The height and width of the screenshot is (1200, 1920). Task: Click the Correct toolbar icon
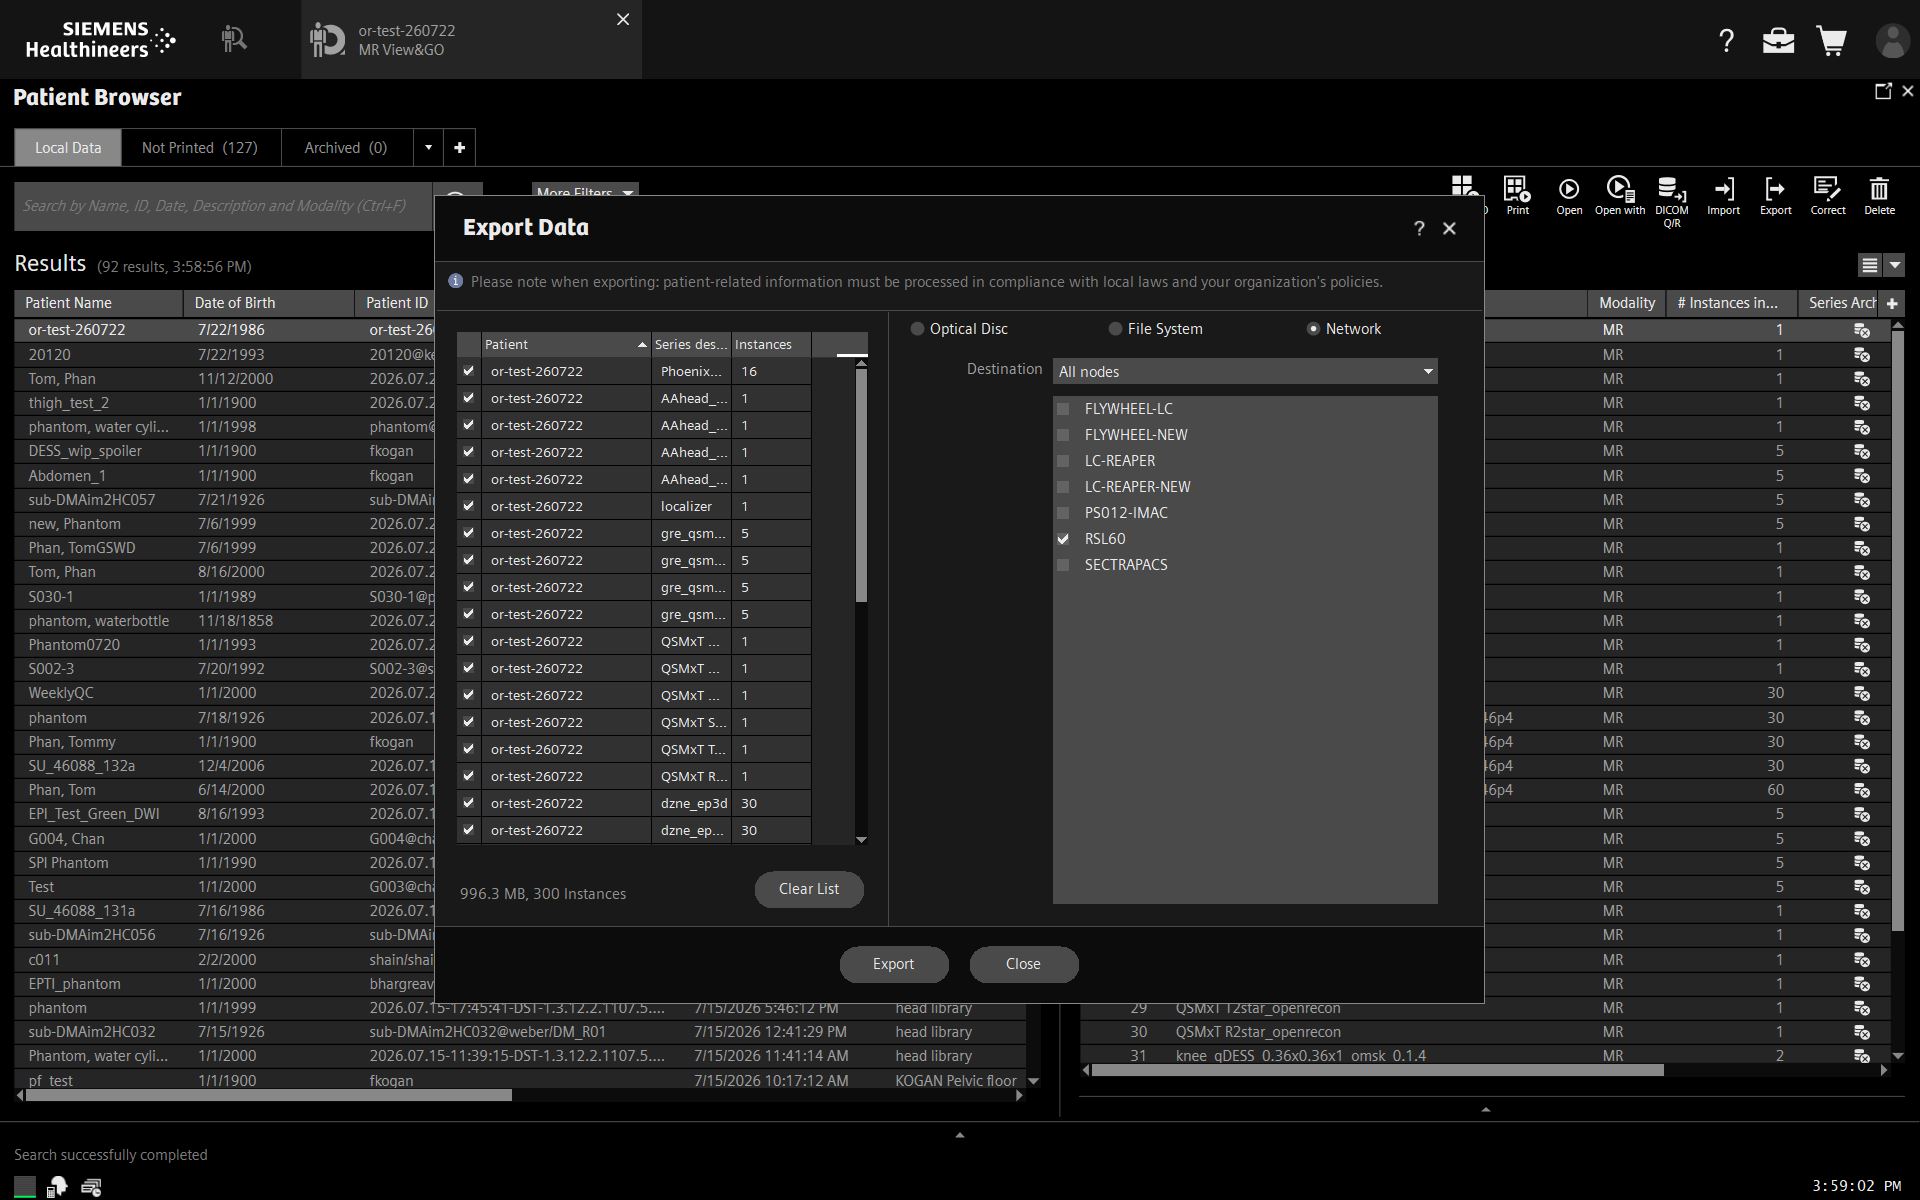(x=1827, y=196)
